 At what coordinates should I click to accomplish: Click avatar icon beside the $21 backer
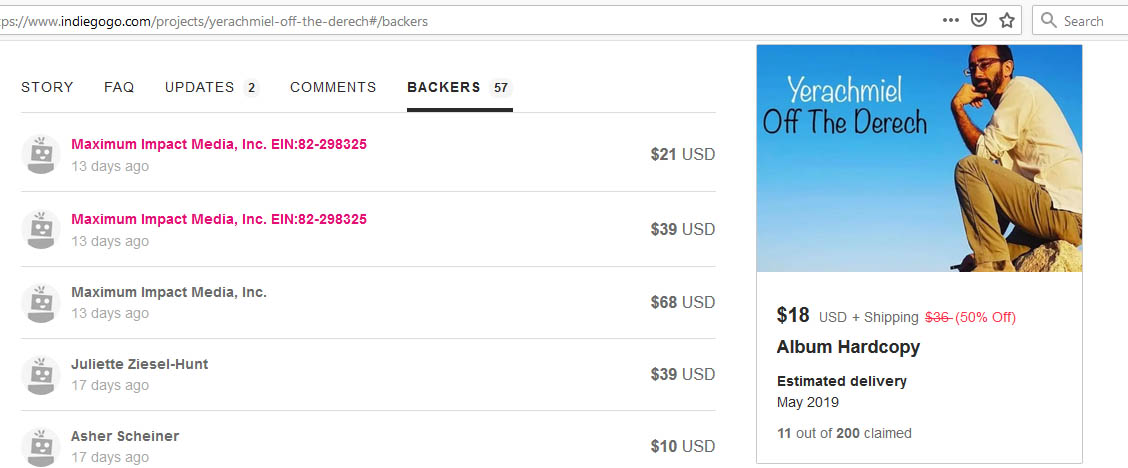41,154
